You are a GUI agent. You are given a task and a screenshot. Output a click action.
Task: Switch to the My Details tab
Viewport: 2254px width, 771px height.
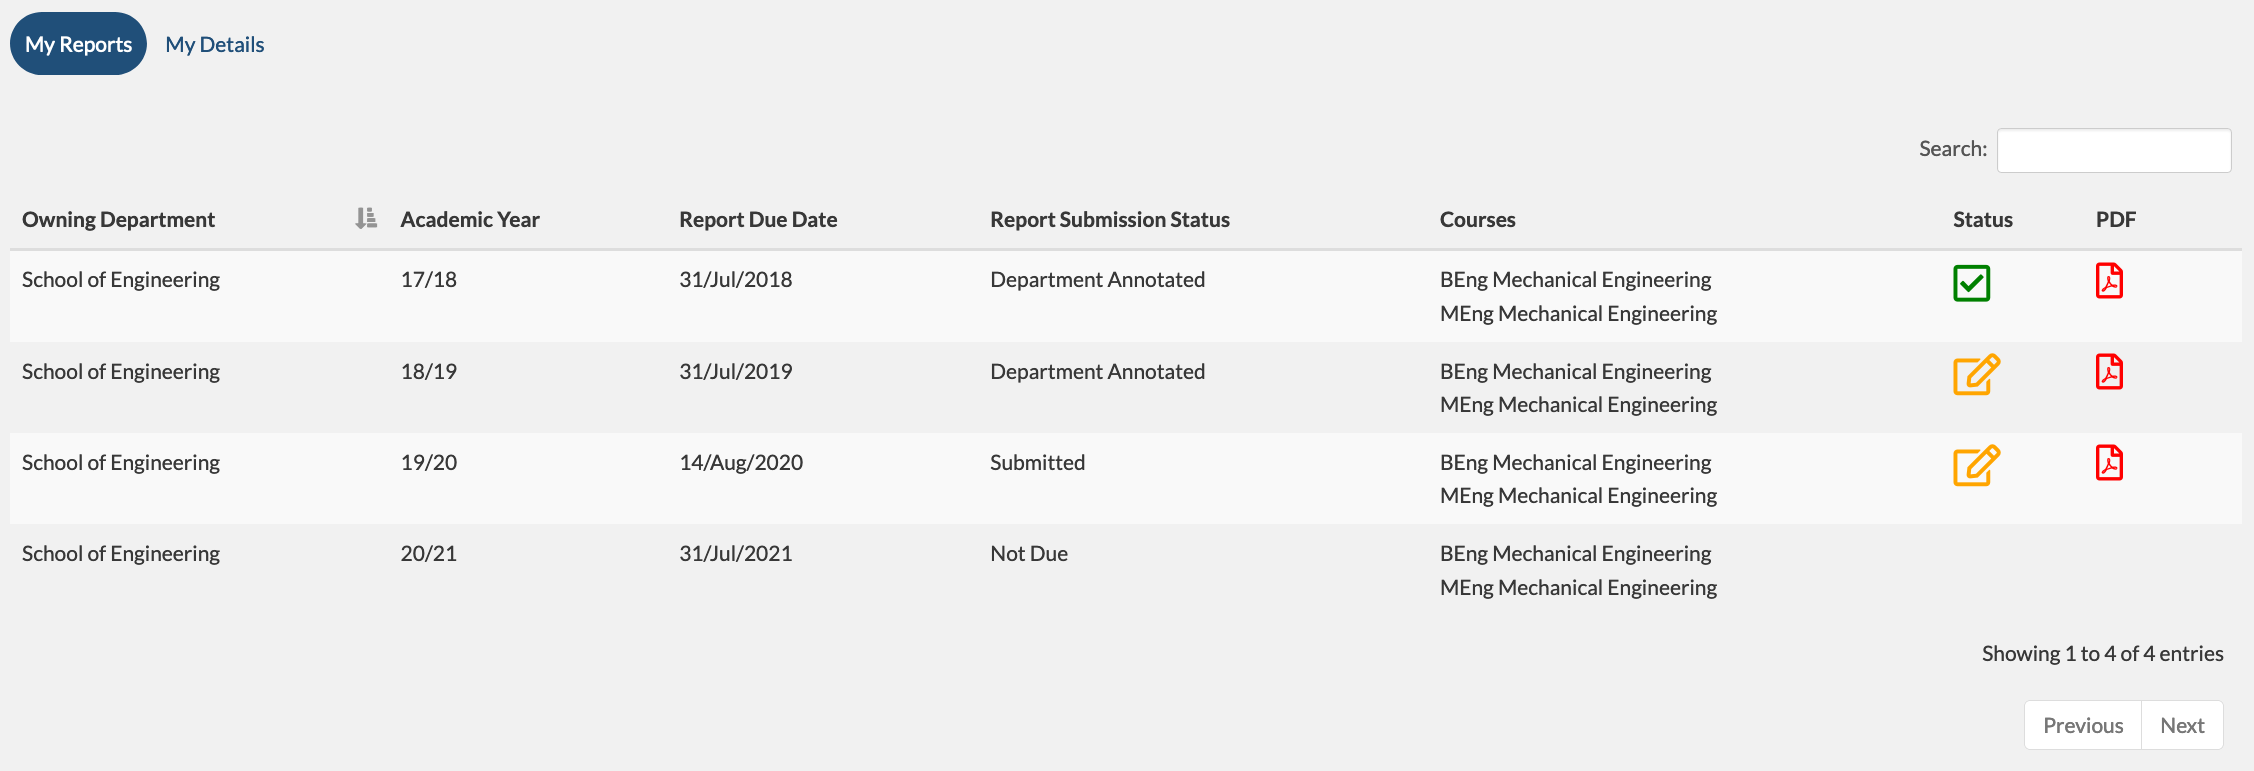pyautogui.click(x=215, y=45)
